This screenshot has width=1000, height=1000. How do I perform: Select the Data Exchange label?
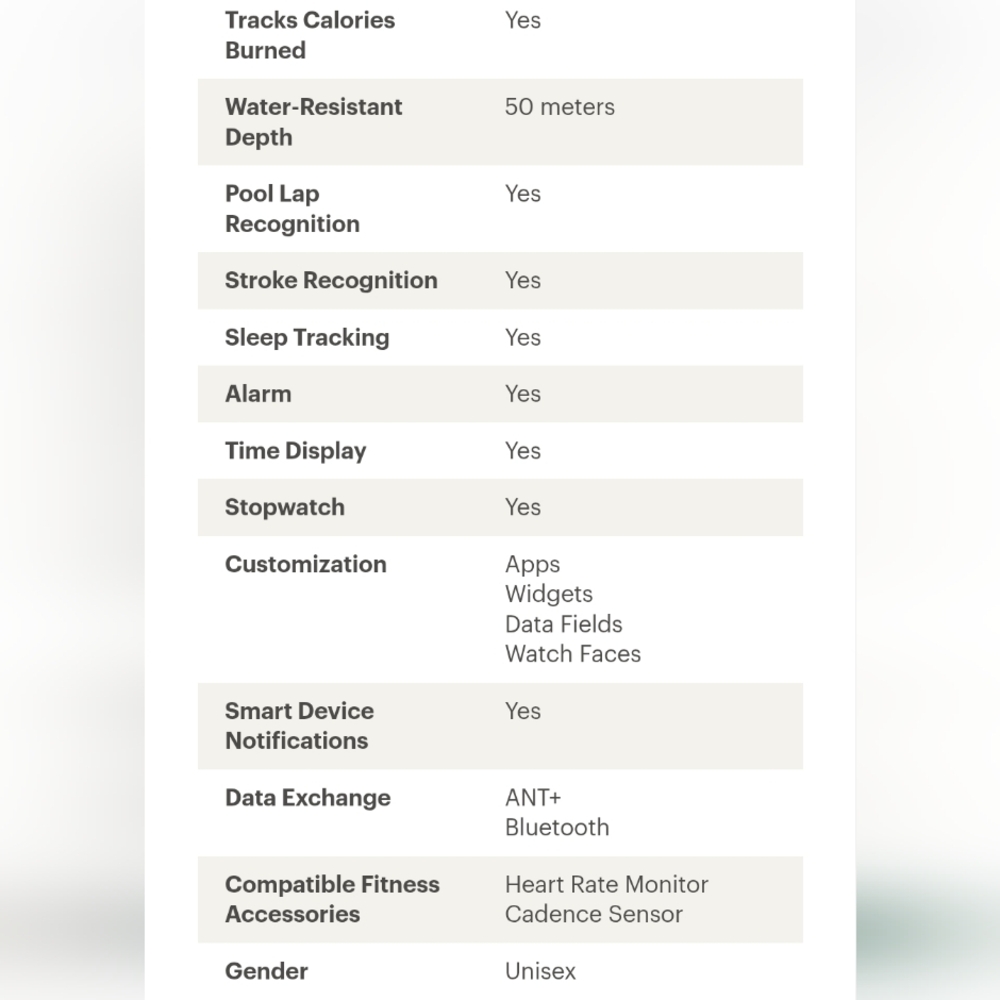tap(307, 798)
